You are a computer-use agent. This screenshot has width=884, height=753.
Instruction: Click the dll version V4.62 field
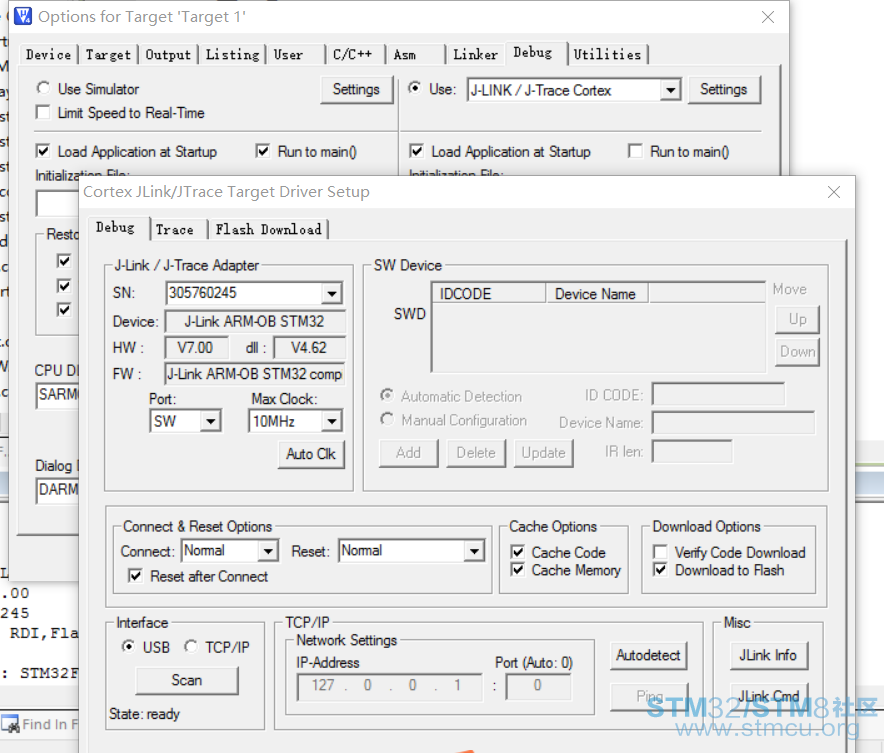(309, 348)
